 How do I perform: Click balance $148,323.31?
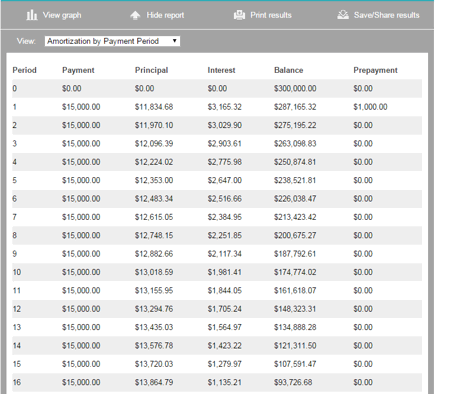click(x=295, y=309)
